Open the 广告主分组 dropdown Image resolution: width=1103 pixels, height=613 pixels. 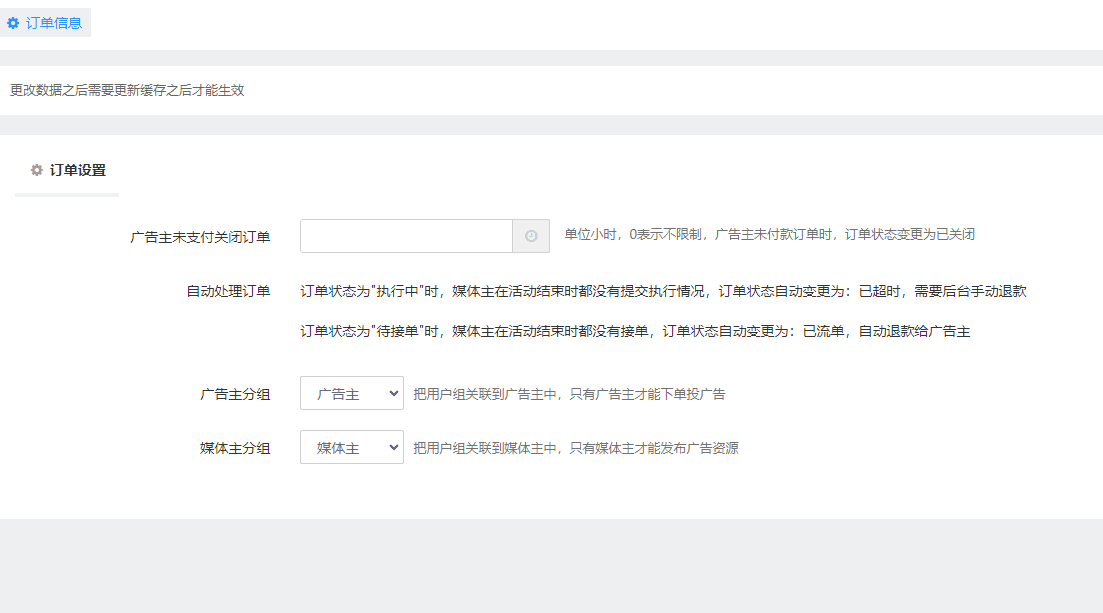(x=352, y=393)
